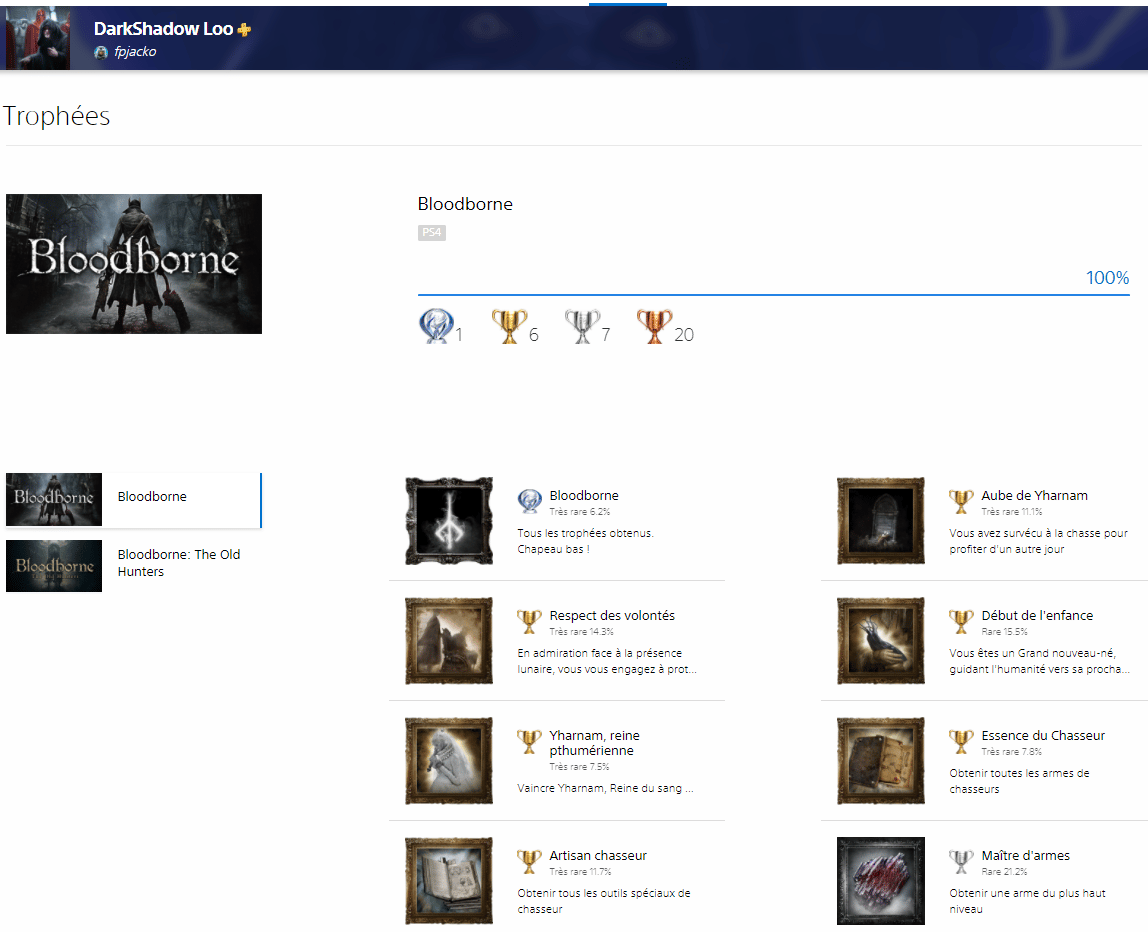Open the Yharnam, reine pthumérienne trophy title
The width and height of the screenshot is (1148, 932).
coord(594,743)
